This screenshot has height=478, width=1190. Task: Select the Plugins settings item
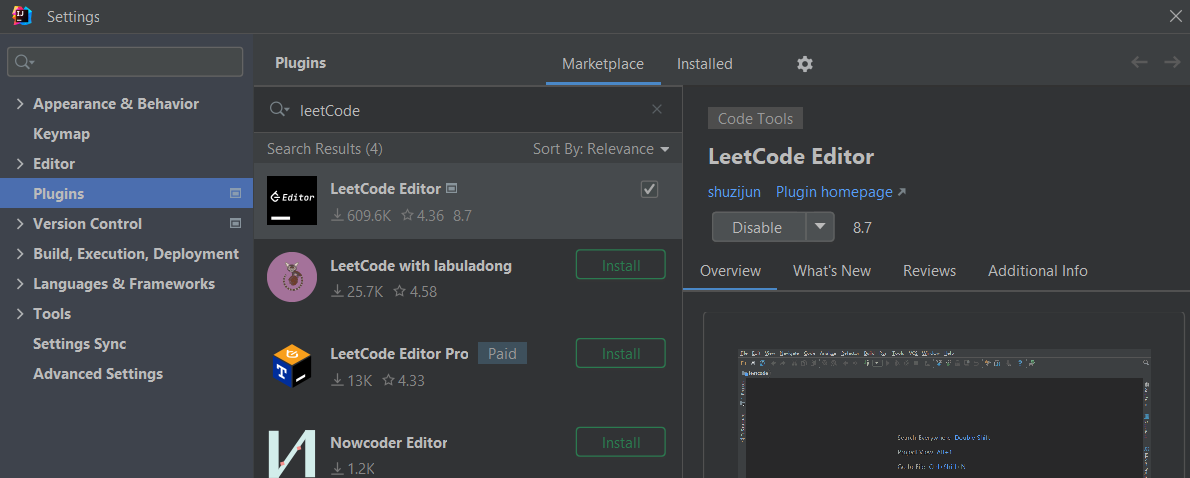(126, 193)
